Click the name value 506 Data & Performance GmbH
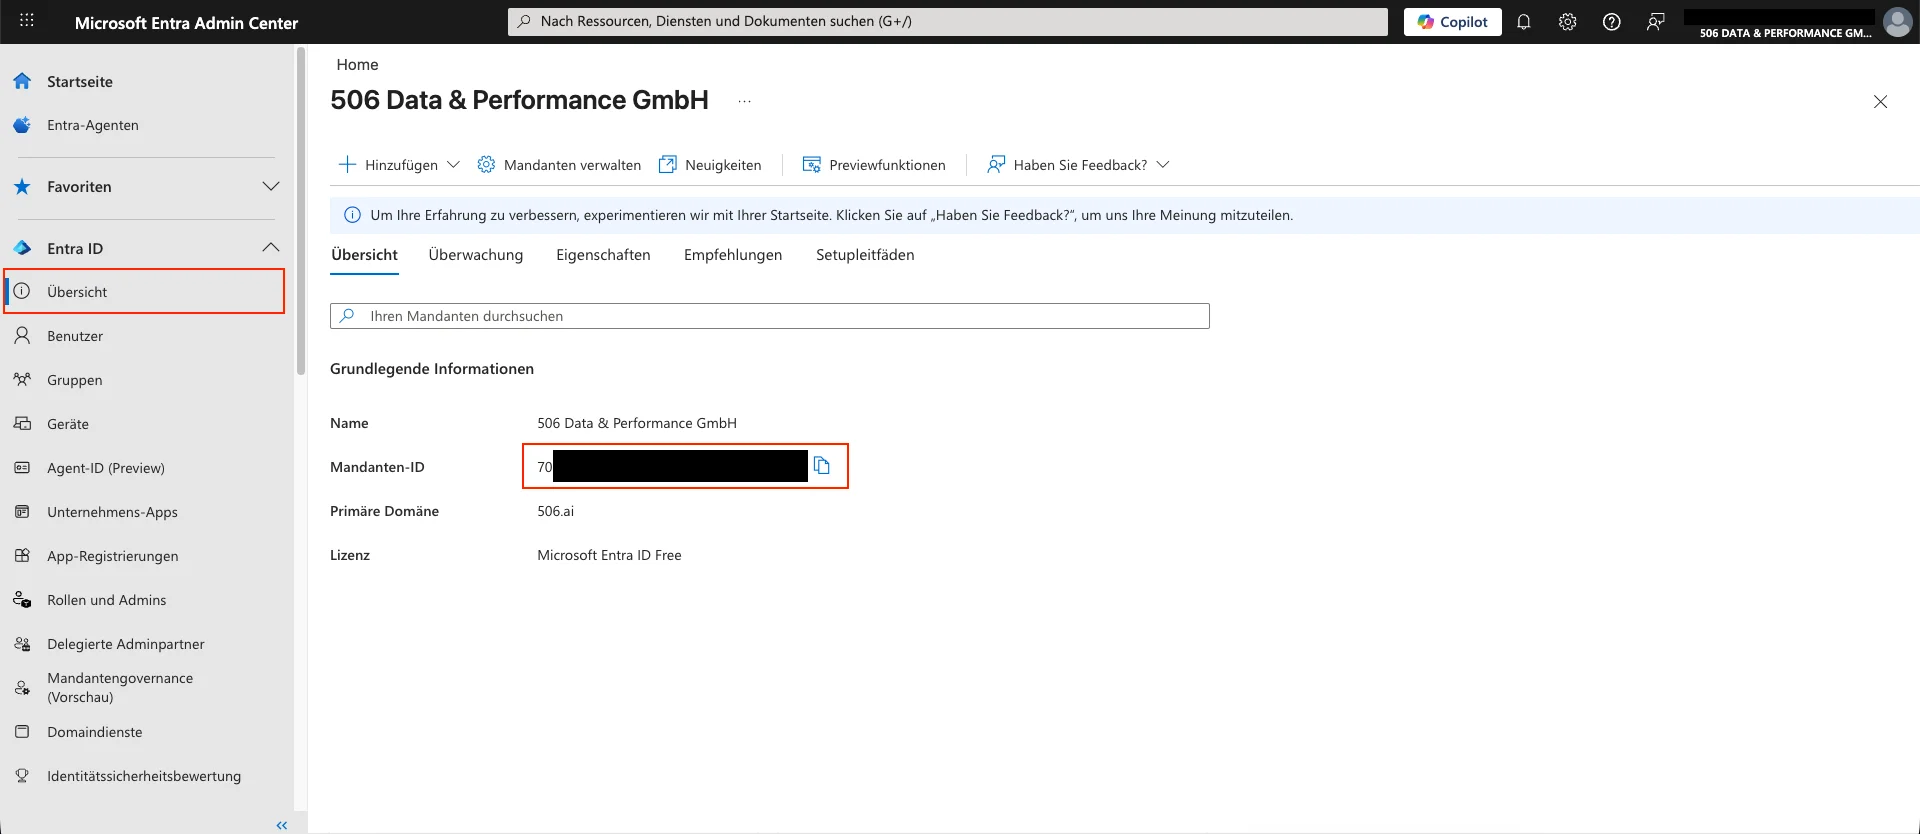Screen dimensions: 1920x834 click(637, 423)
